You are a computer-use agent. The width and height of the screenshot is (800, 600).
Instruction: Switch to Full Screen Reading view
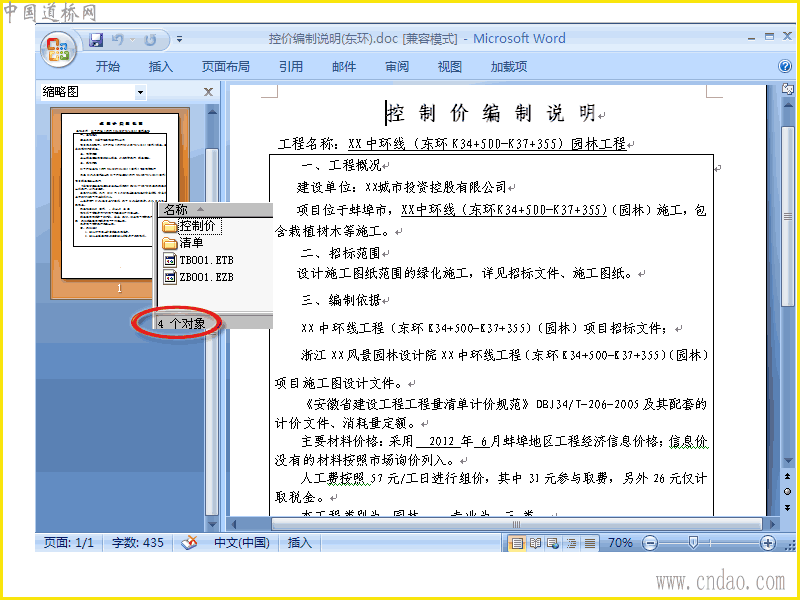(535, 543)
